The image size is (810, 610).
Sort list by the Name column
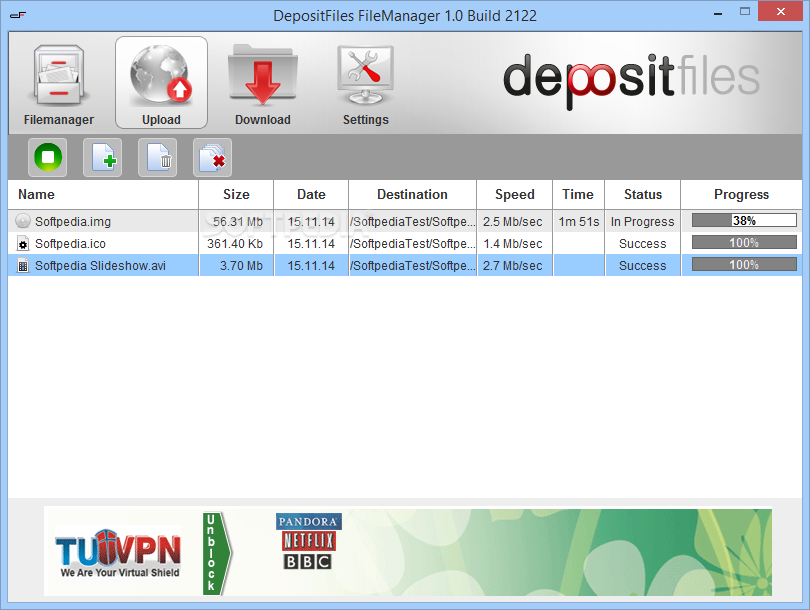[103, 195]
